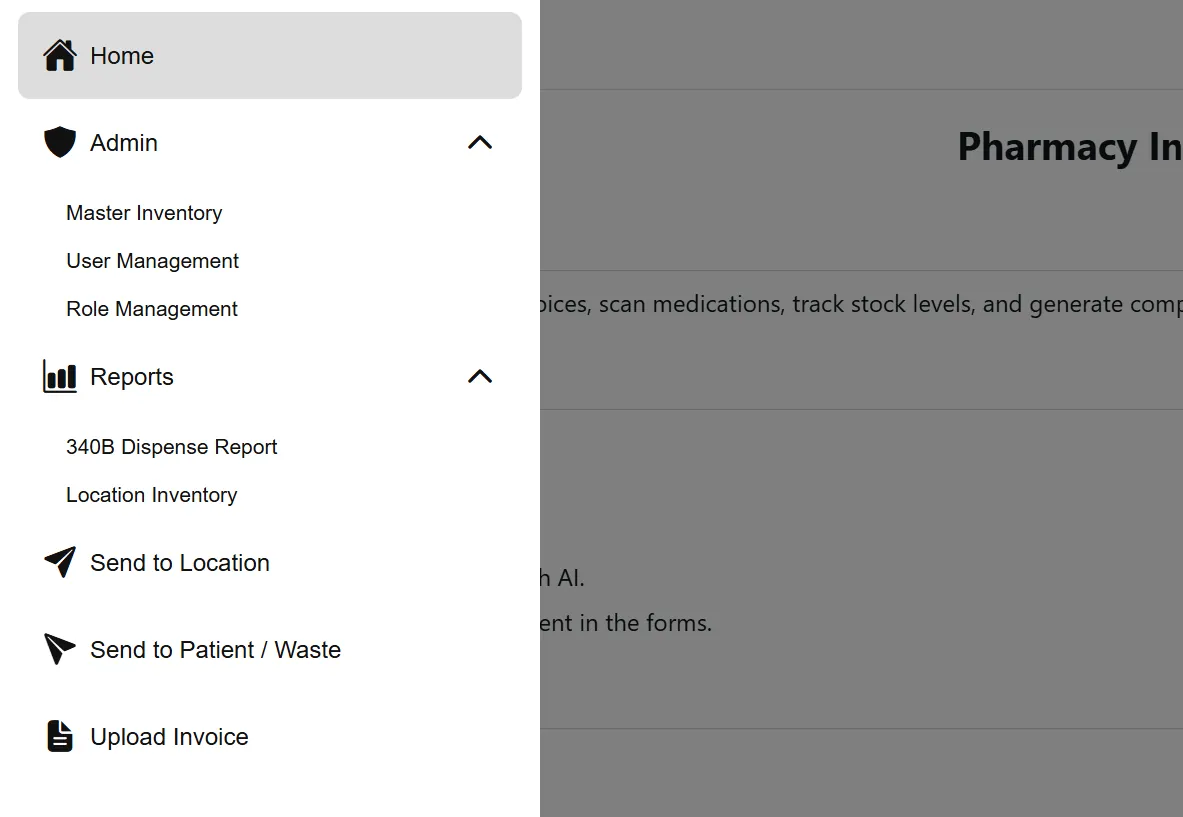Screen dimensions: 1183x817
Task: Open the 340B Dispense Report
Action: click(x=172, y=447)
